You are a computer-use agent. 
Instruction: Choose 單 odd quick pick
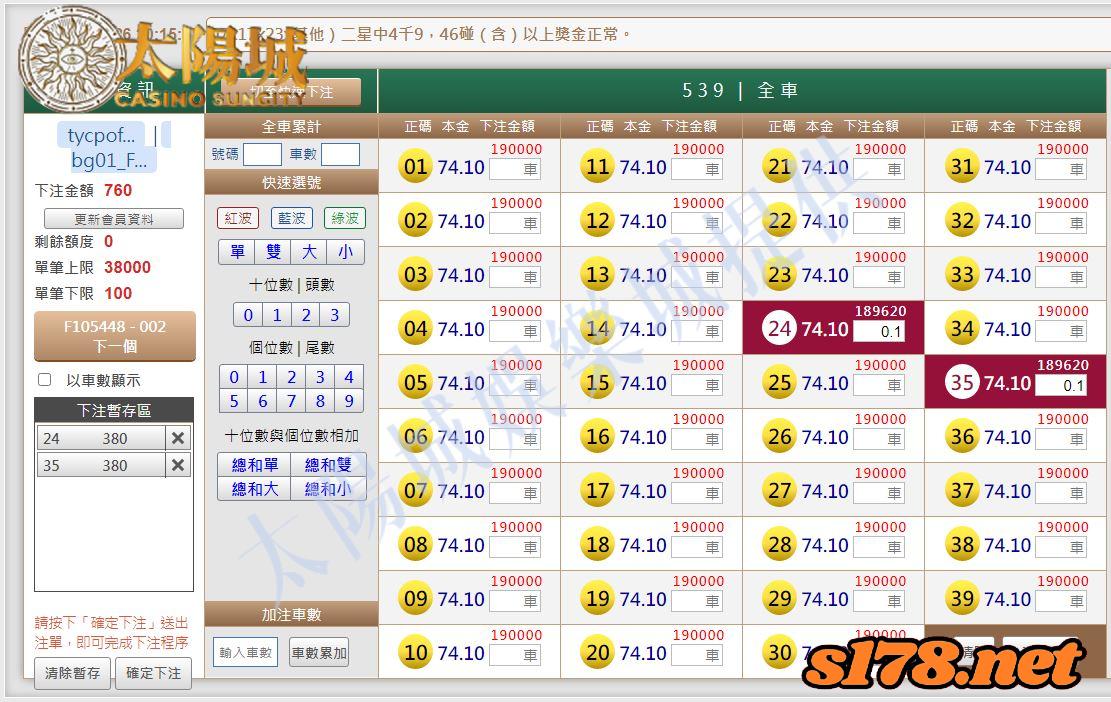pyautogui.click(x=237, y=251)
